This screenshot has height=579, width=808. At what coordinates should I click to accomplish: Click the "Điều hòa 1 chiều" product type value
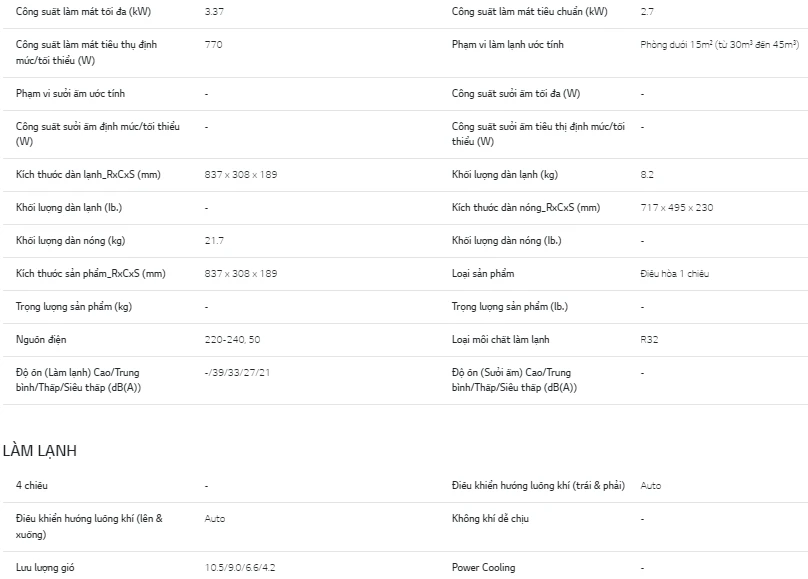[x=675, y=274]
